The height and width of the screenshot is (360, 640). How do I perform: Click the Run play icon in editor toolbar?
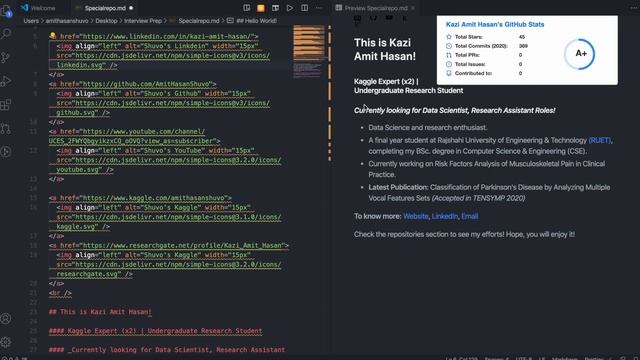click(290, 8)
